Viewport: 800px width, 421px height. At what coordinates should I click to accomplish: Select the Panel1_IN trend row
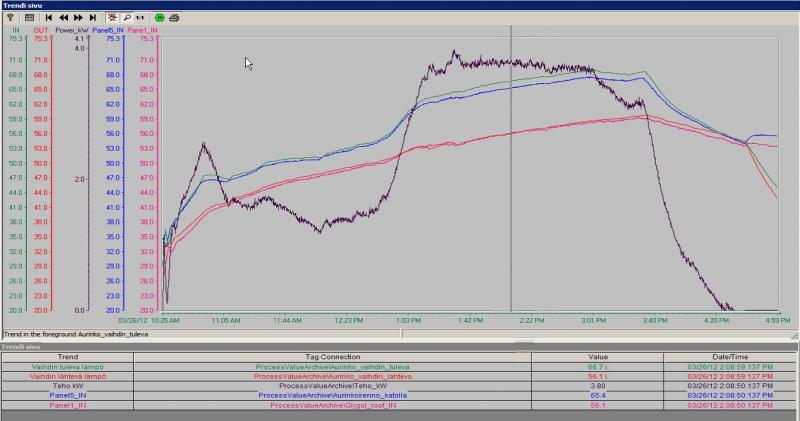[400, 405]
